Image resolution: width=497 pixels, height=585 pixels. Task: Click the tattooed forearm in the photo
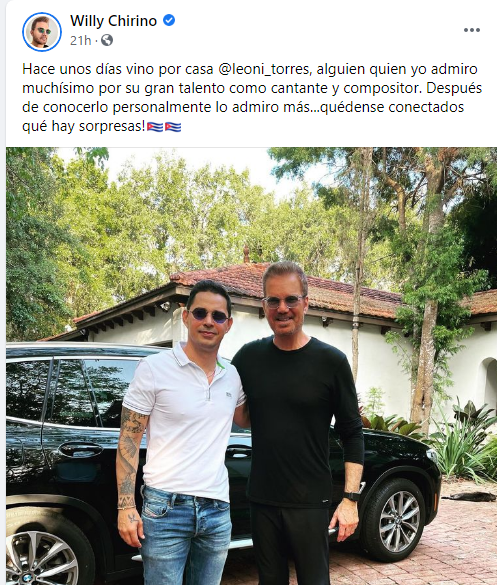(x=129, y=463)
